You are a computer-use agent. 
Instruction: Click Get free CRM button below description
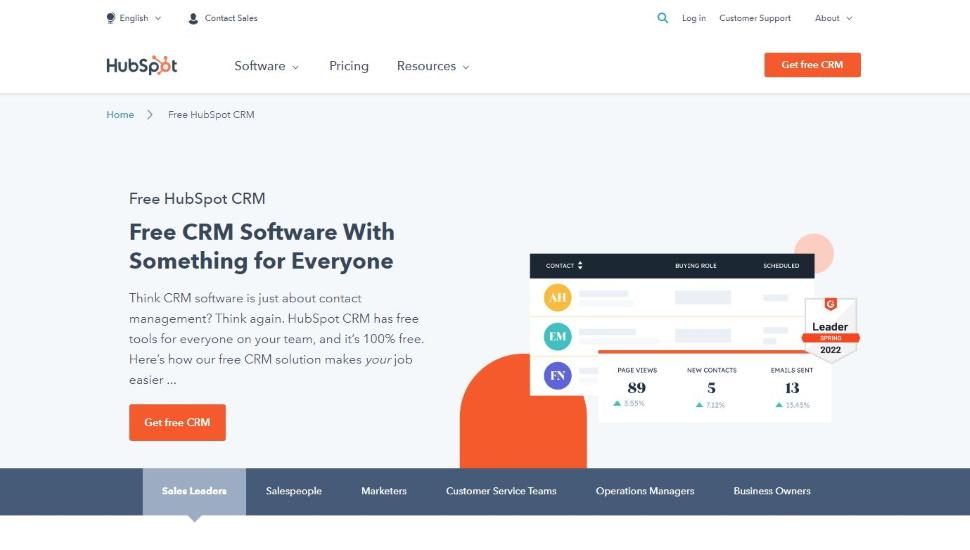coord(177,423)
